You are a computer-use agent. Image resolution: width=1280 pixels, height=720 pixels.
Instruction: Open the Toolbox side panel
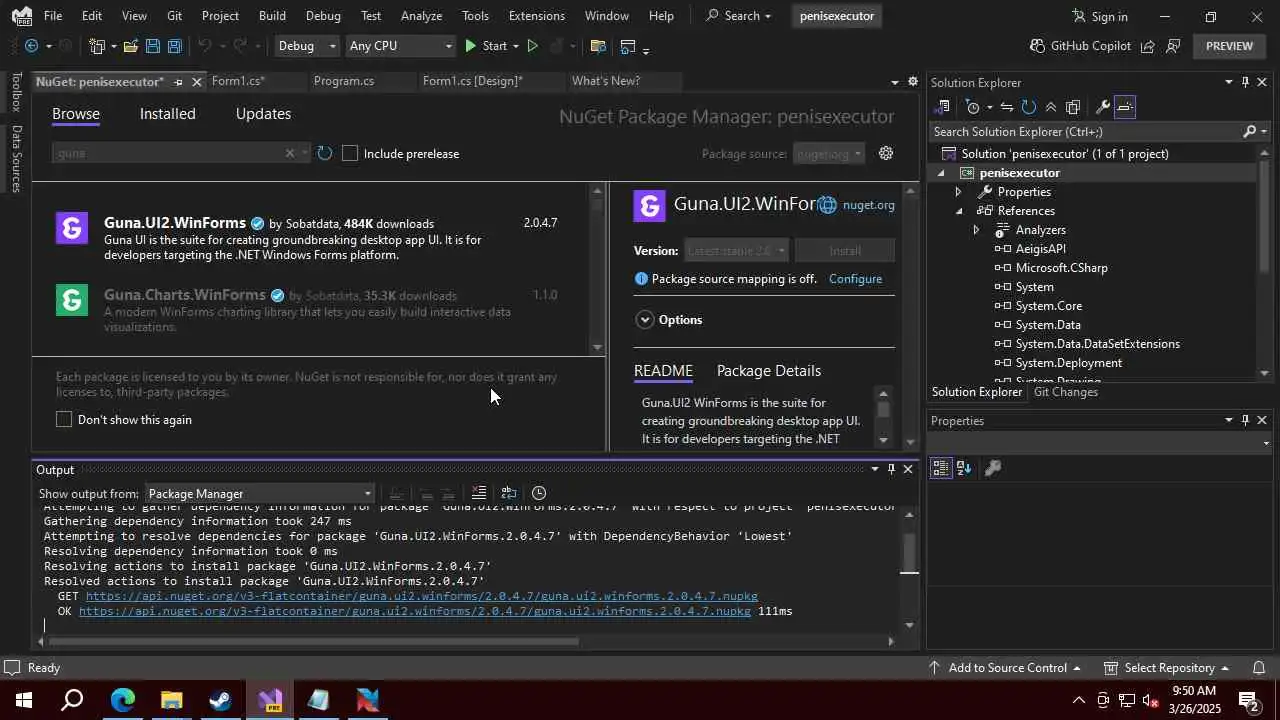[x=16, y=91]
